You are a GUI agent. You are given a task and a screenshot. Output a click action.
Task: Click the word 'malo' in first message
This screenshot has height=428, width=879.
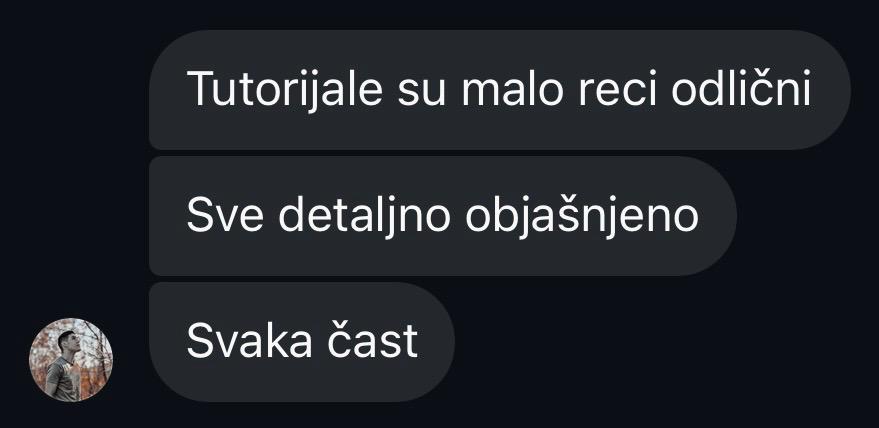pyautogui.click(x=512, y=88)
